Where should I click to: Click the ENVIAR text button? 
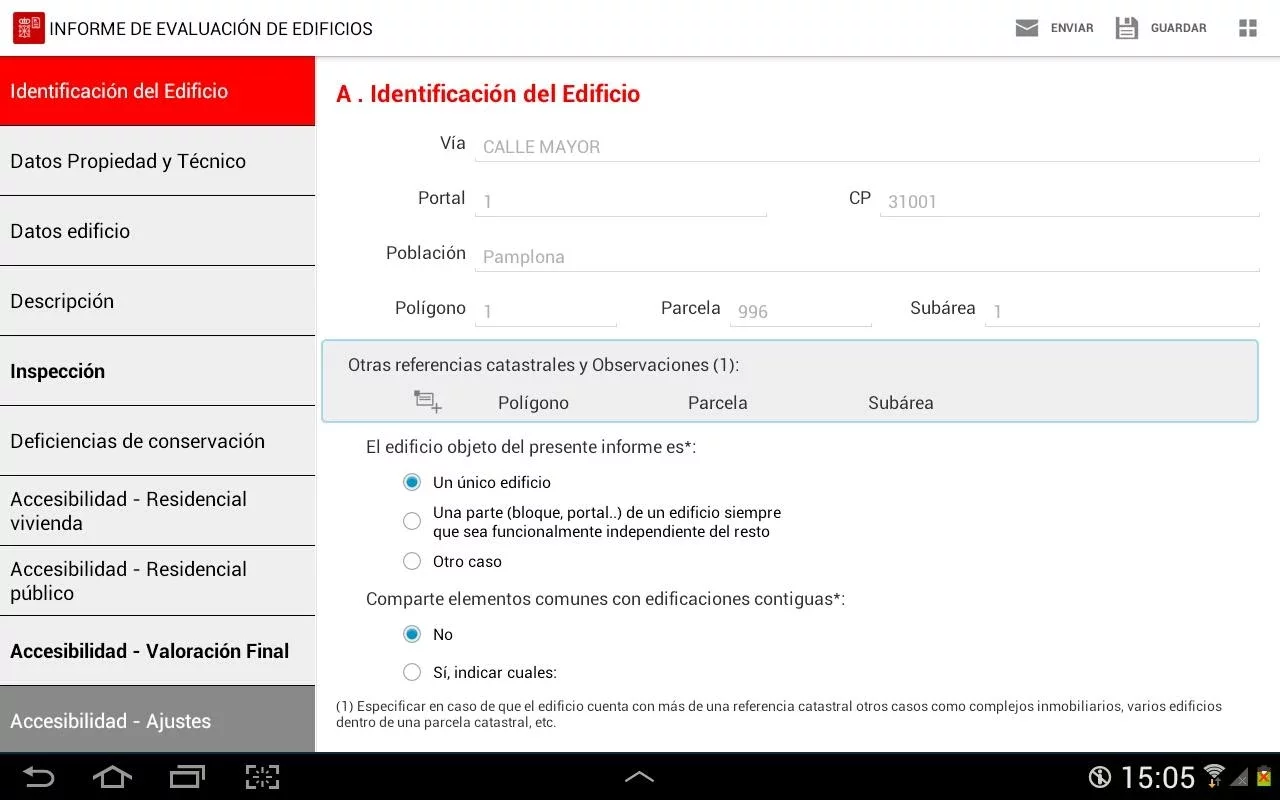pyautogui.click(x=1072, y=28)
